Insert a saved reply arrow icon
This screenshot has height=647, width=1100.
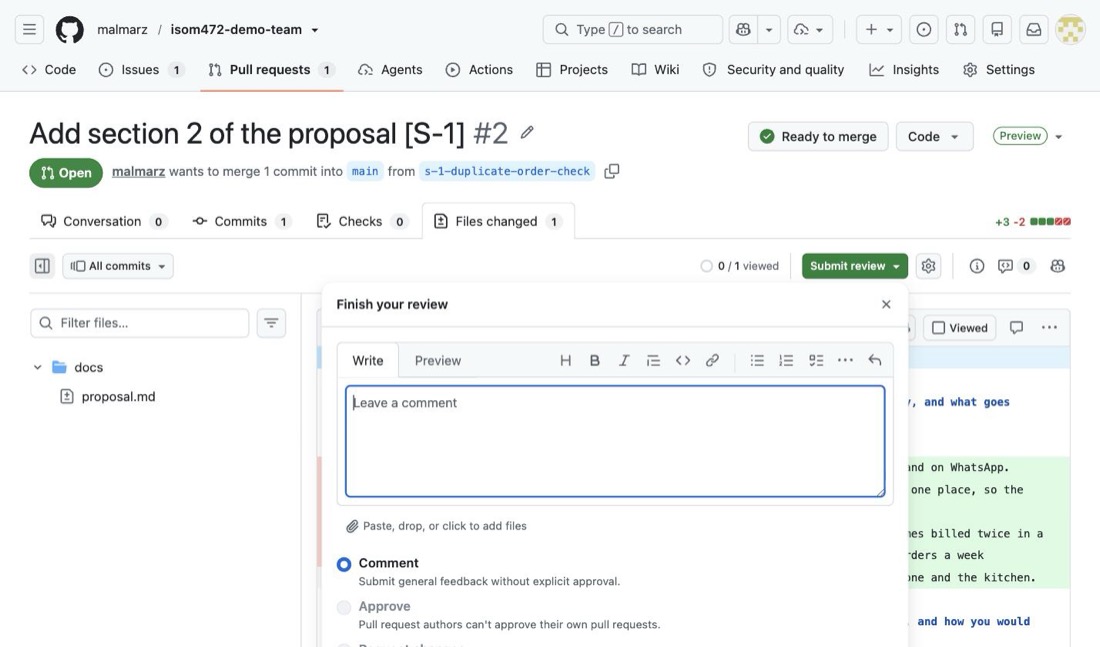click(875, 361)
